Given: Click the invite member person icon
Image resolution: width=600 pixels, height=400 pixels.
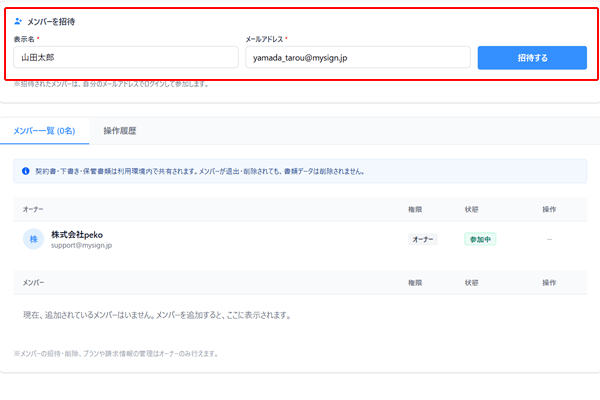Looking at the screenshot, I should [18, 21].
